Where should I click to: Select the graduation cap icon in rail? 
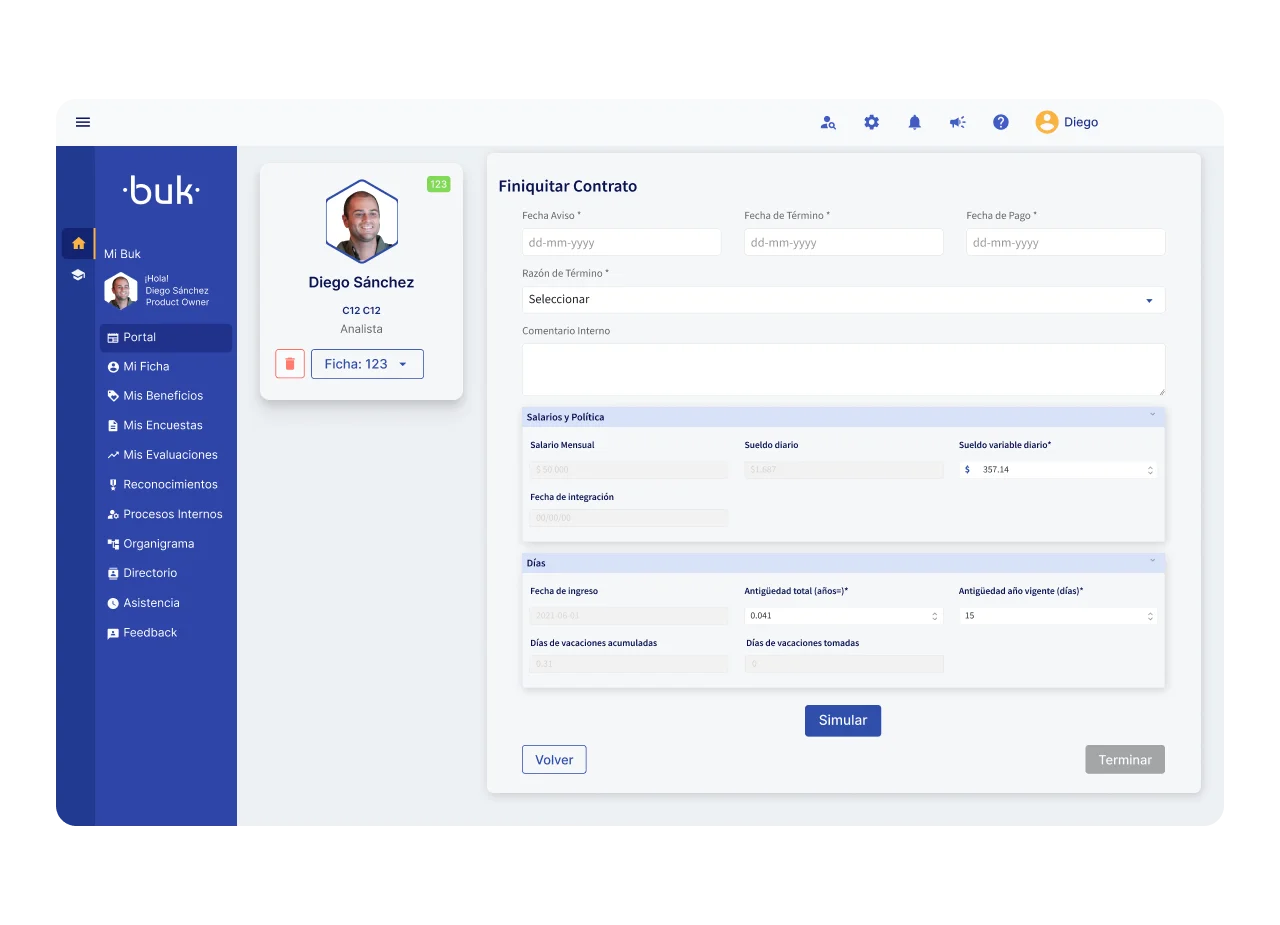tap(78, 275)
